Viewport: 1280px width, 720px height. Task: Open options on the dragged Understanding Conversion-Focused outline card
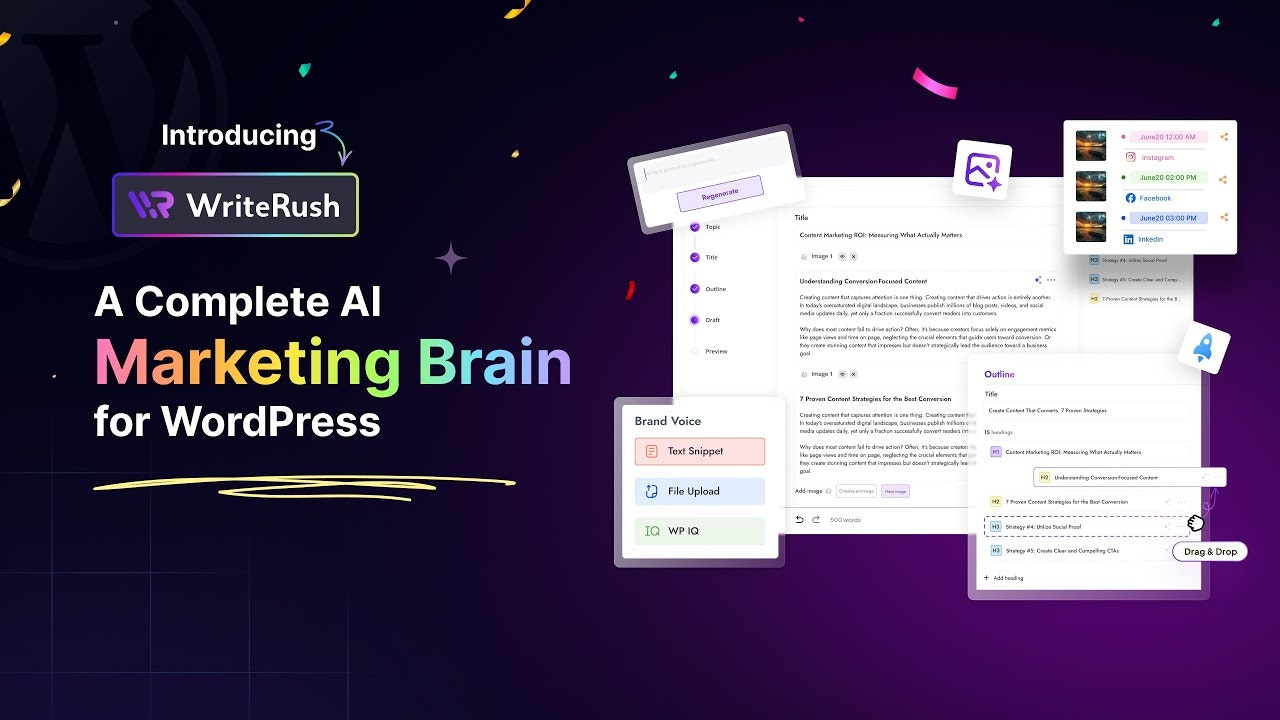click(x=1216, y=478)
